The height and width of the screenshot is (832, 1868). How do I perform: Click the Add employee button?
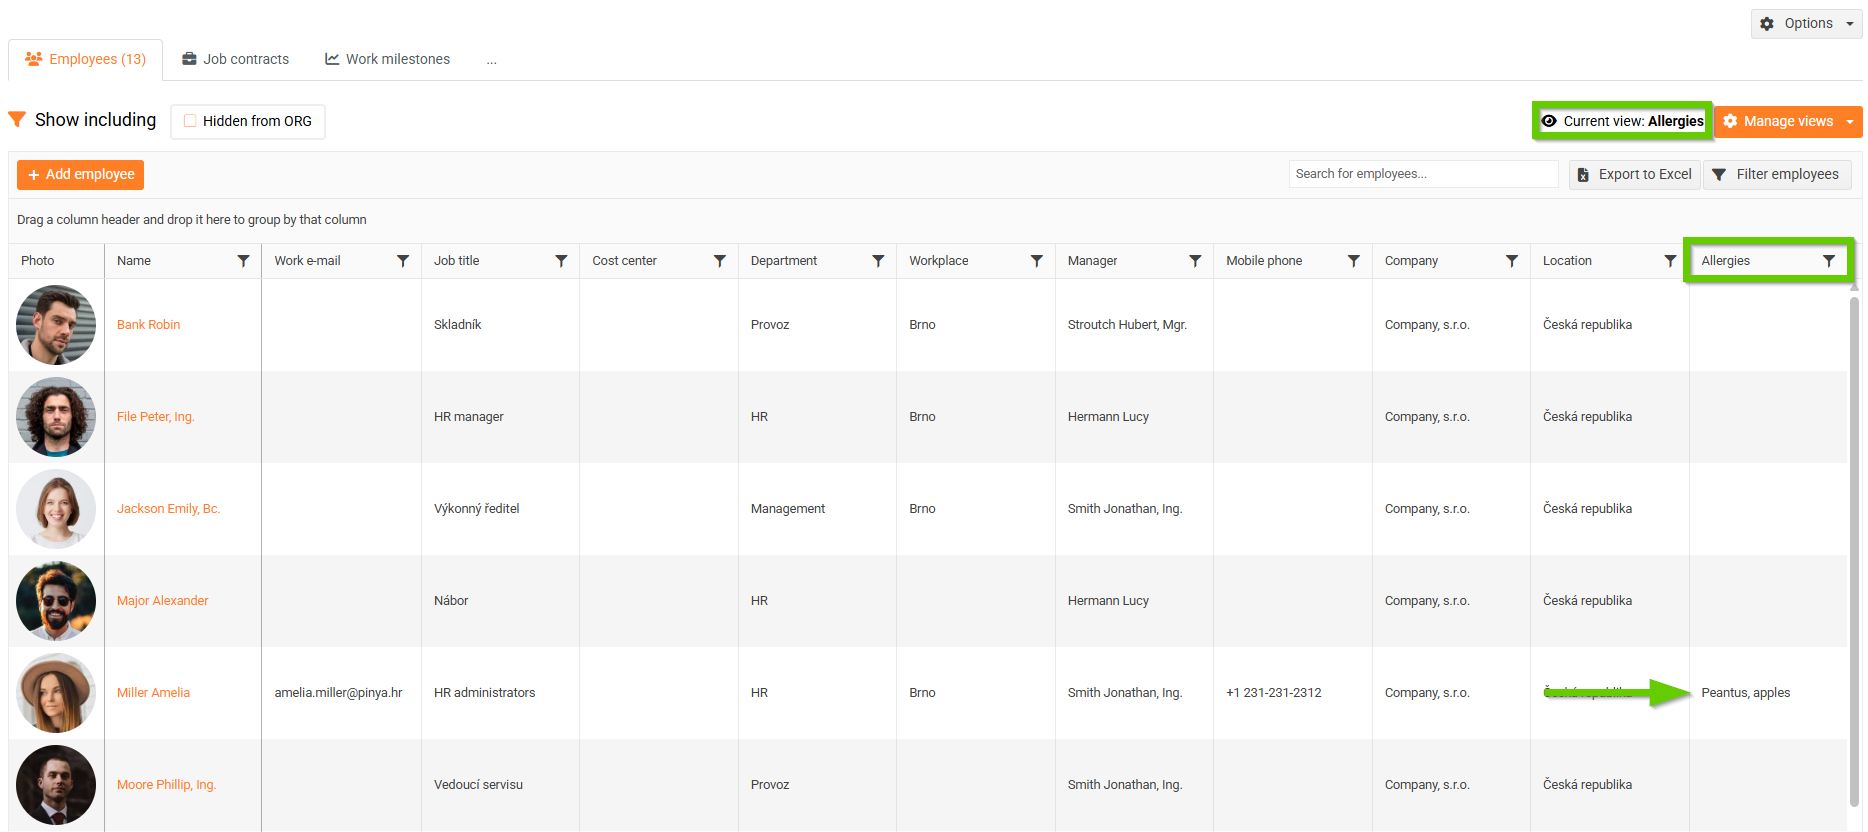80,174
